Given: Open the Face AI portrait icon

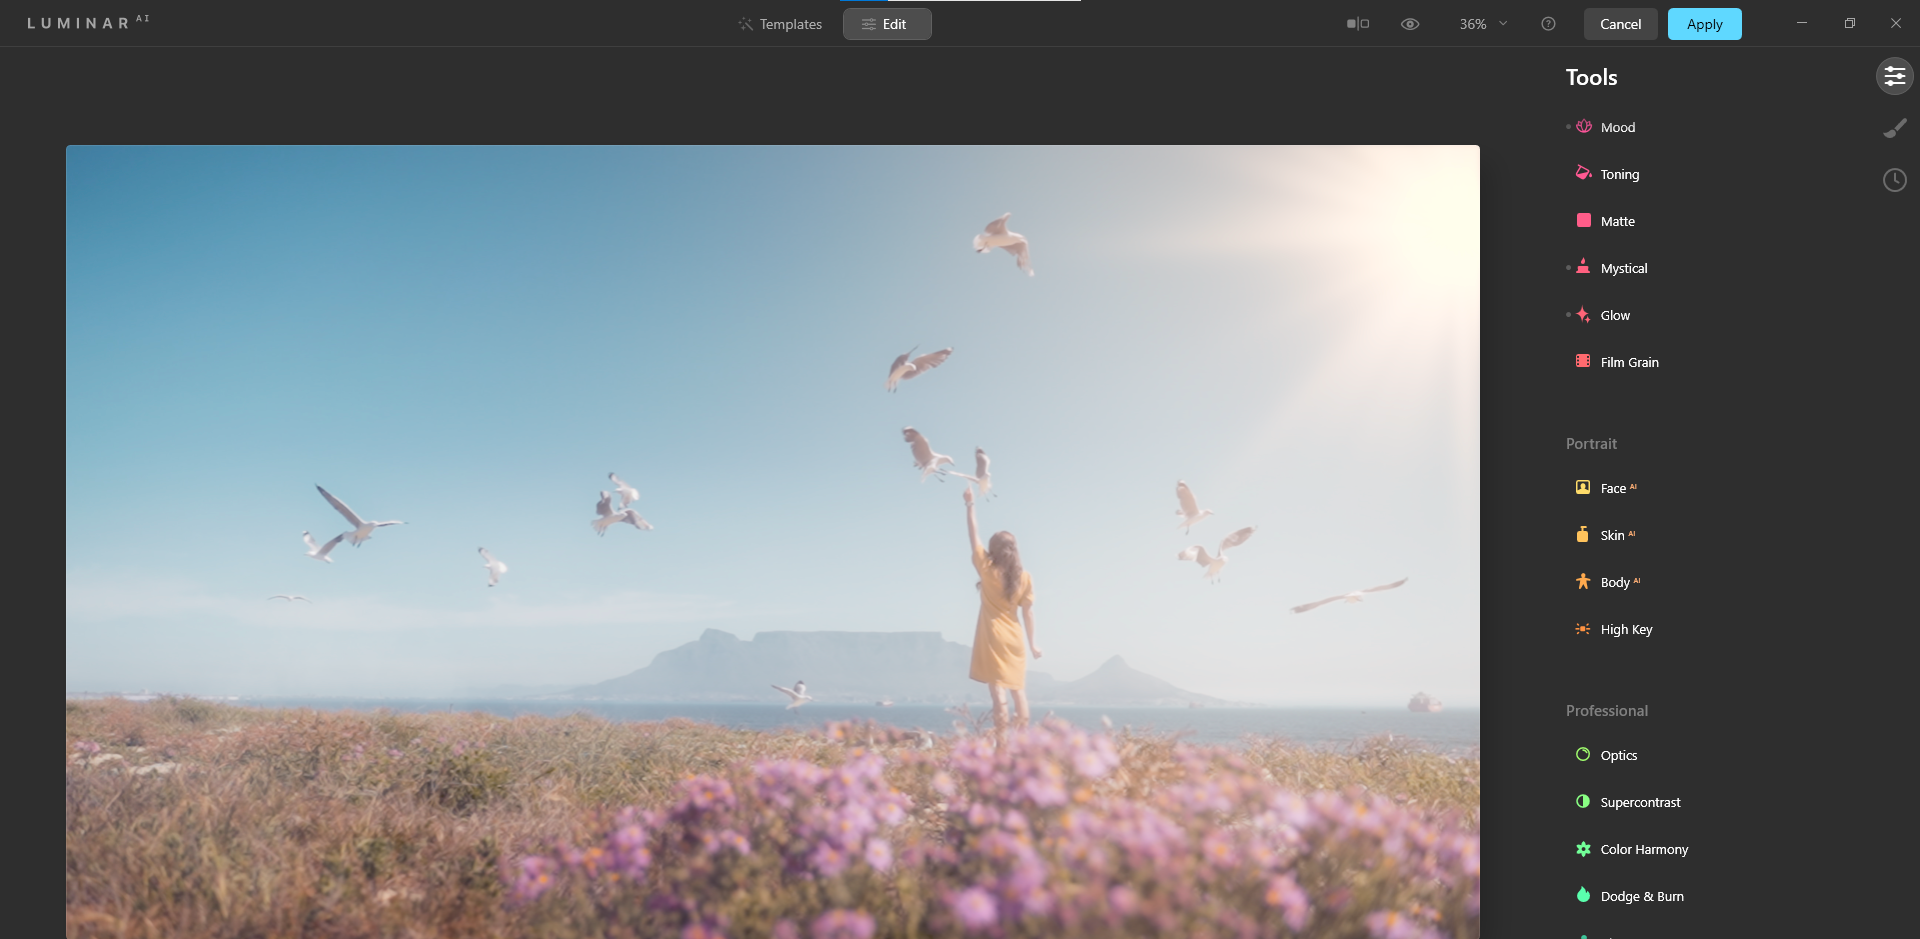Looking at the screenshot, I should (x=1583, y=487).
